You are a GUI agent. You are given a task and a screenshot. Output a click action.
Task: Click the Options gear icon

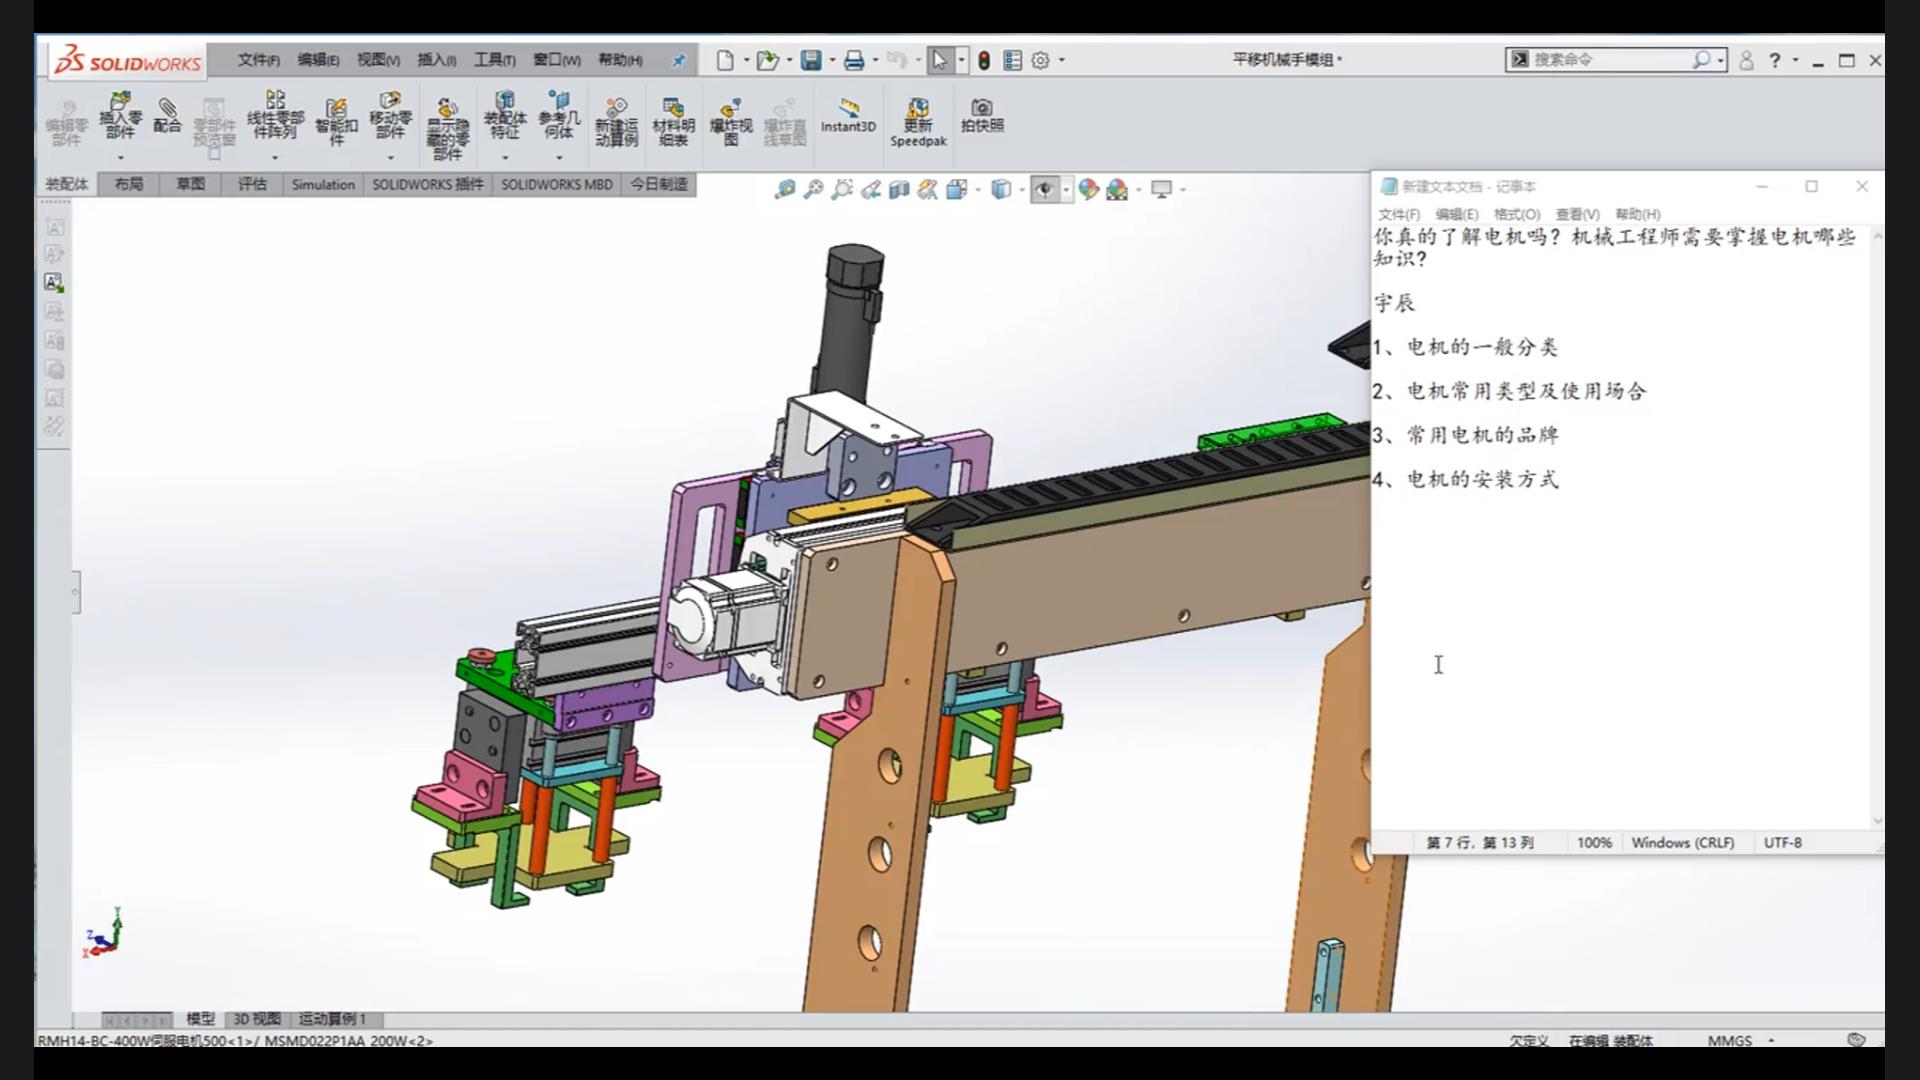pos(1040,60)
